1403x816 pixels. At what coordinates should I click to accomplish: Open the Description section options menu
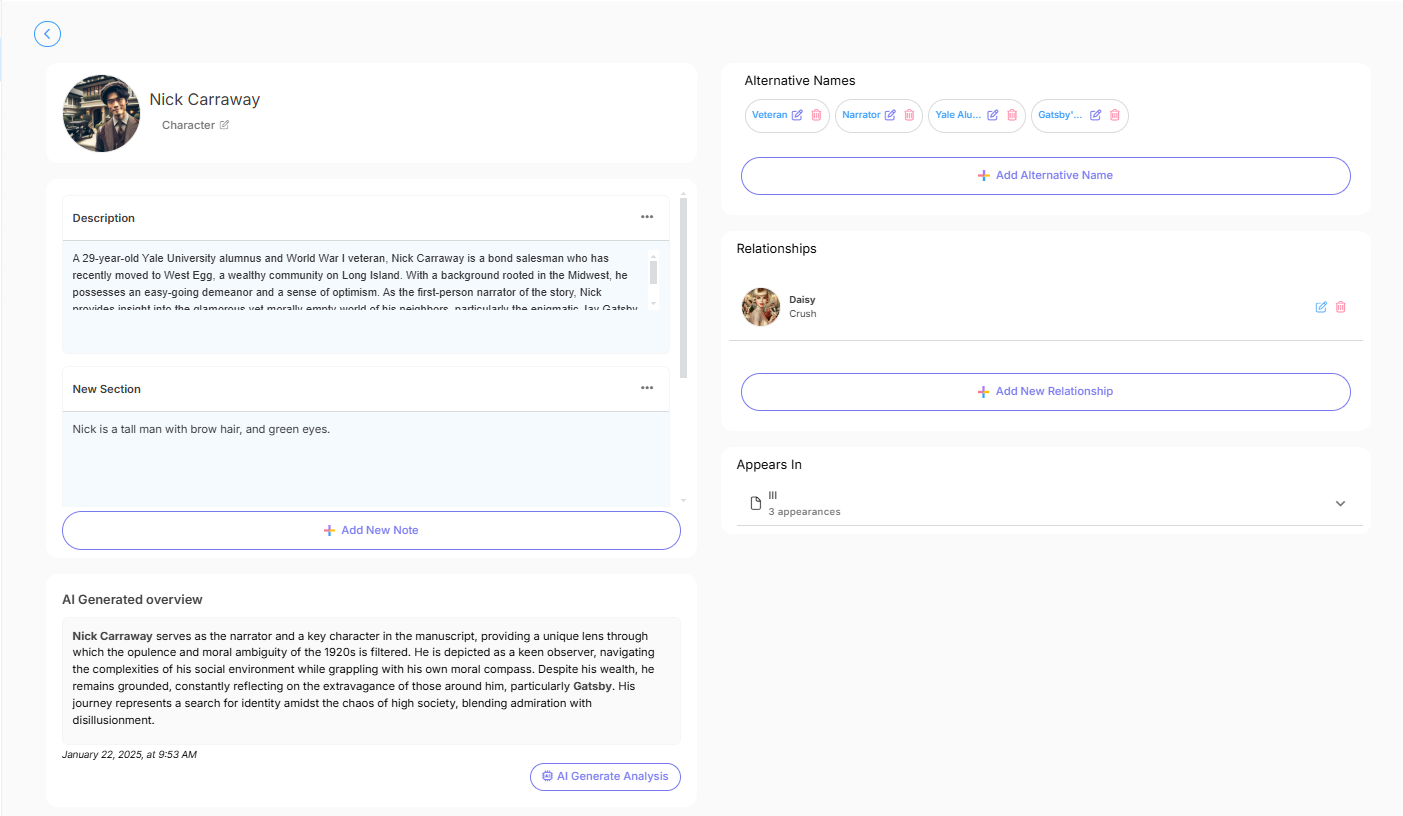point(647,217)
